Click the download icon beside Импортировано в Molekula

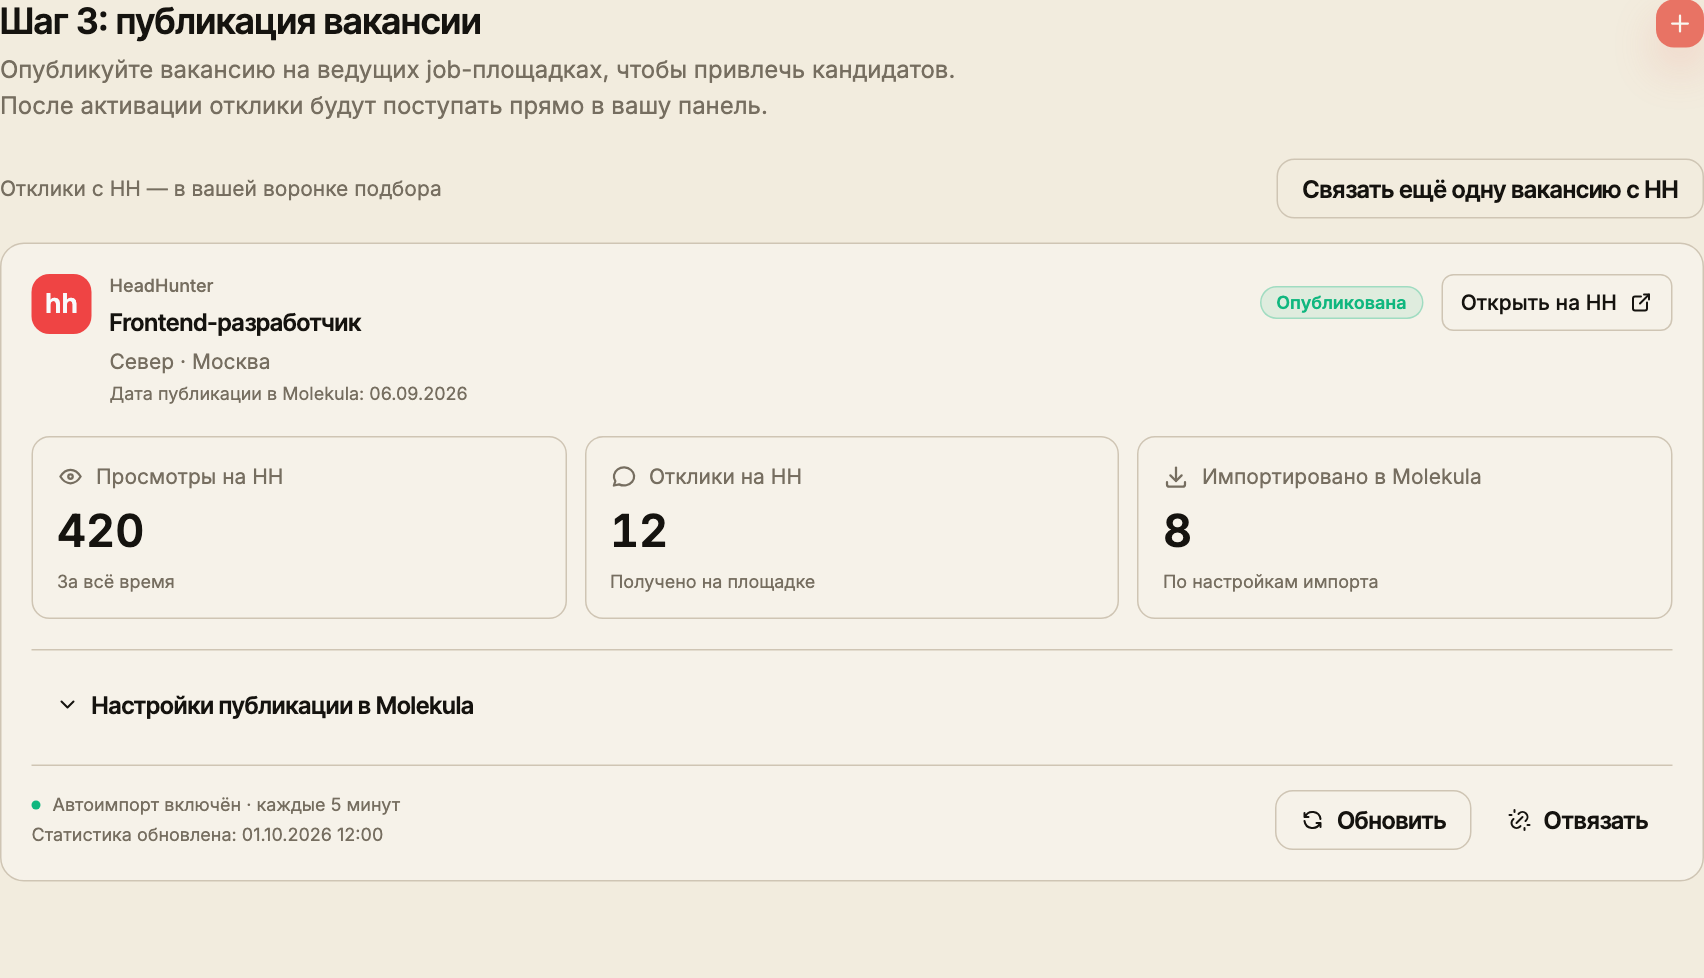(1176, 477)
